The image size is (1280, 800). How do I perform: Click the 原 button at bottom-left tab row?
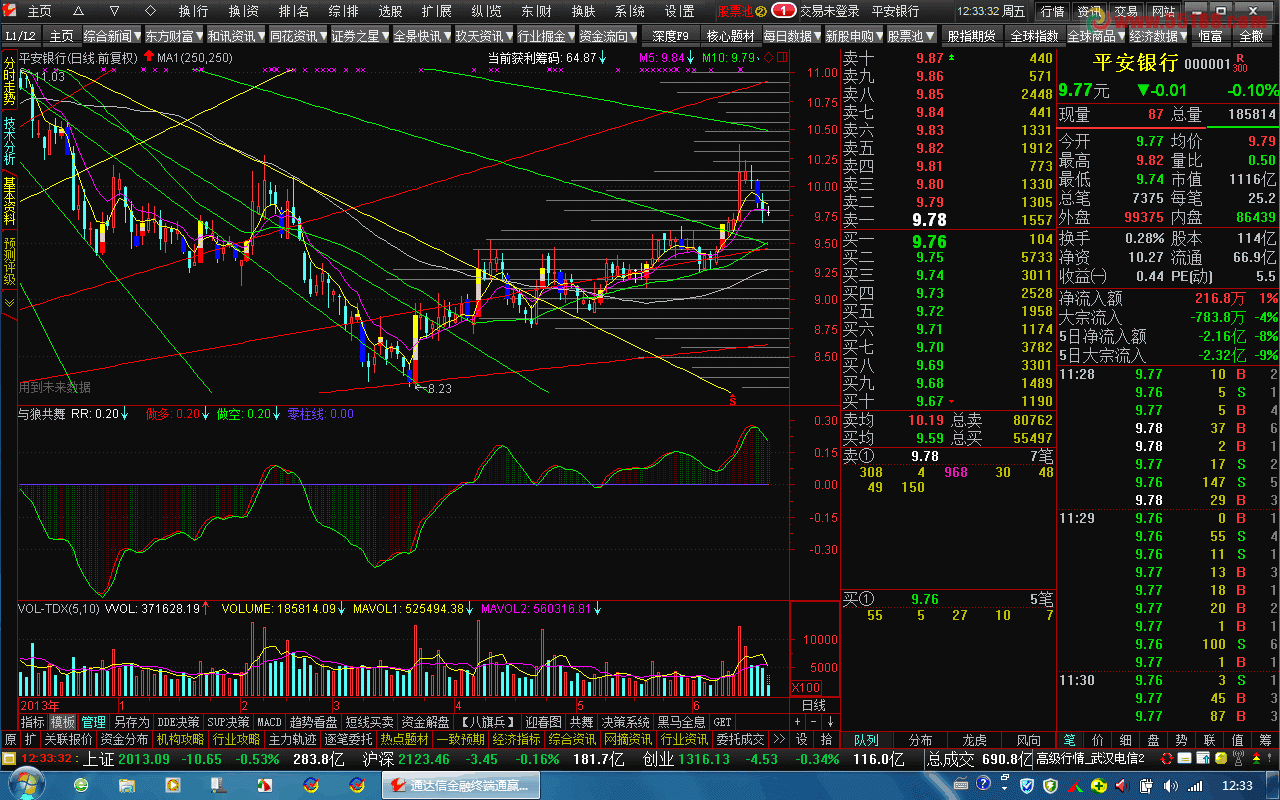10,740
